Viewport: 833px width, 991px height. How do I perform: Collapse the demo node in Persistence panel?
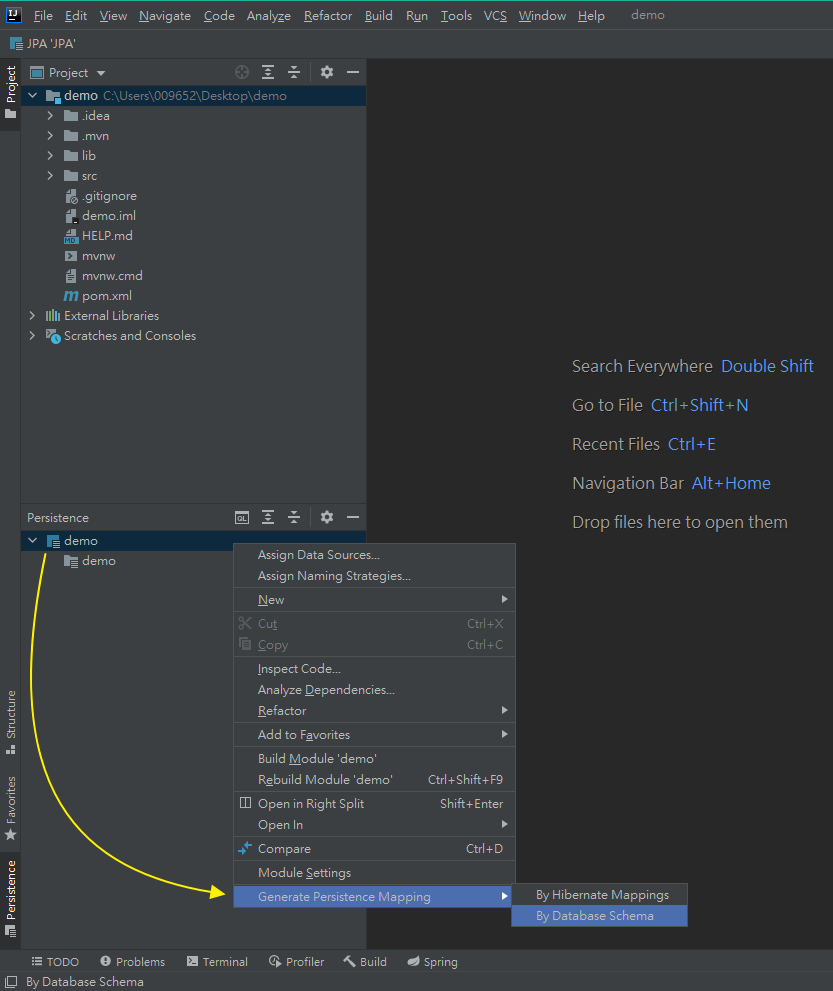[x=32, y=541]
